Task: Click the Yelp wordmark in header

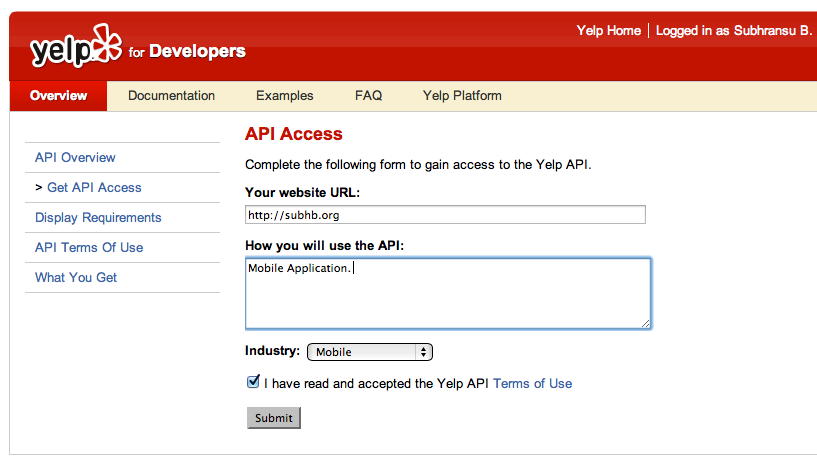Action: point(61,52)
